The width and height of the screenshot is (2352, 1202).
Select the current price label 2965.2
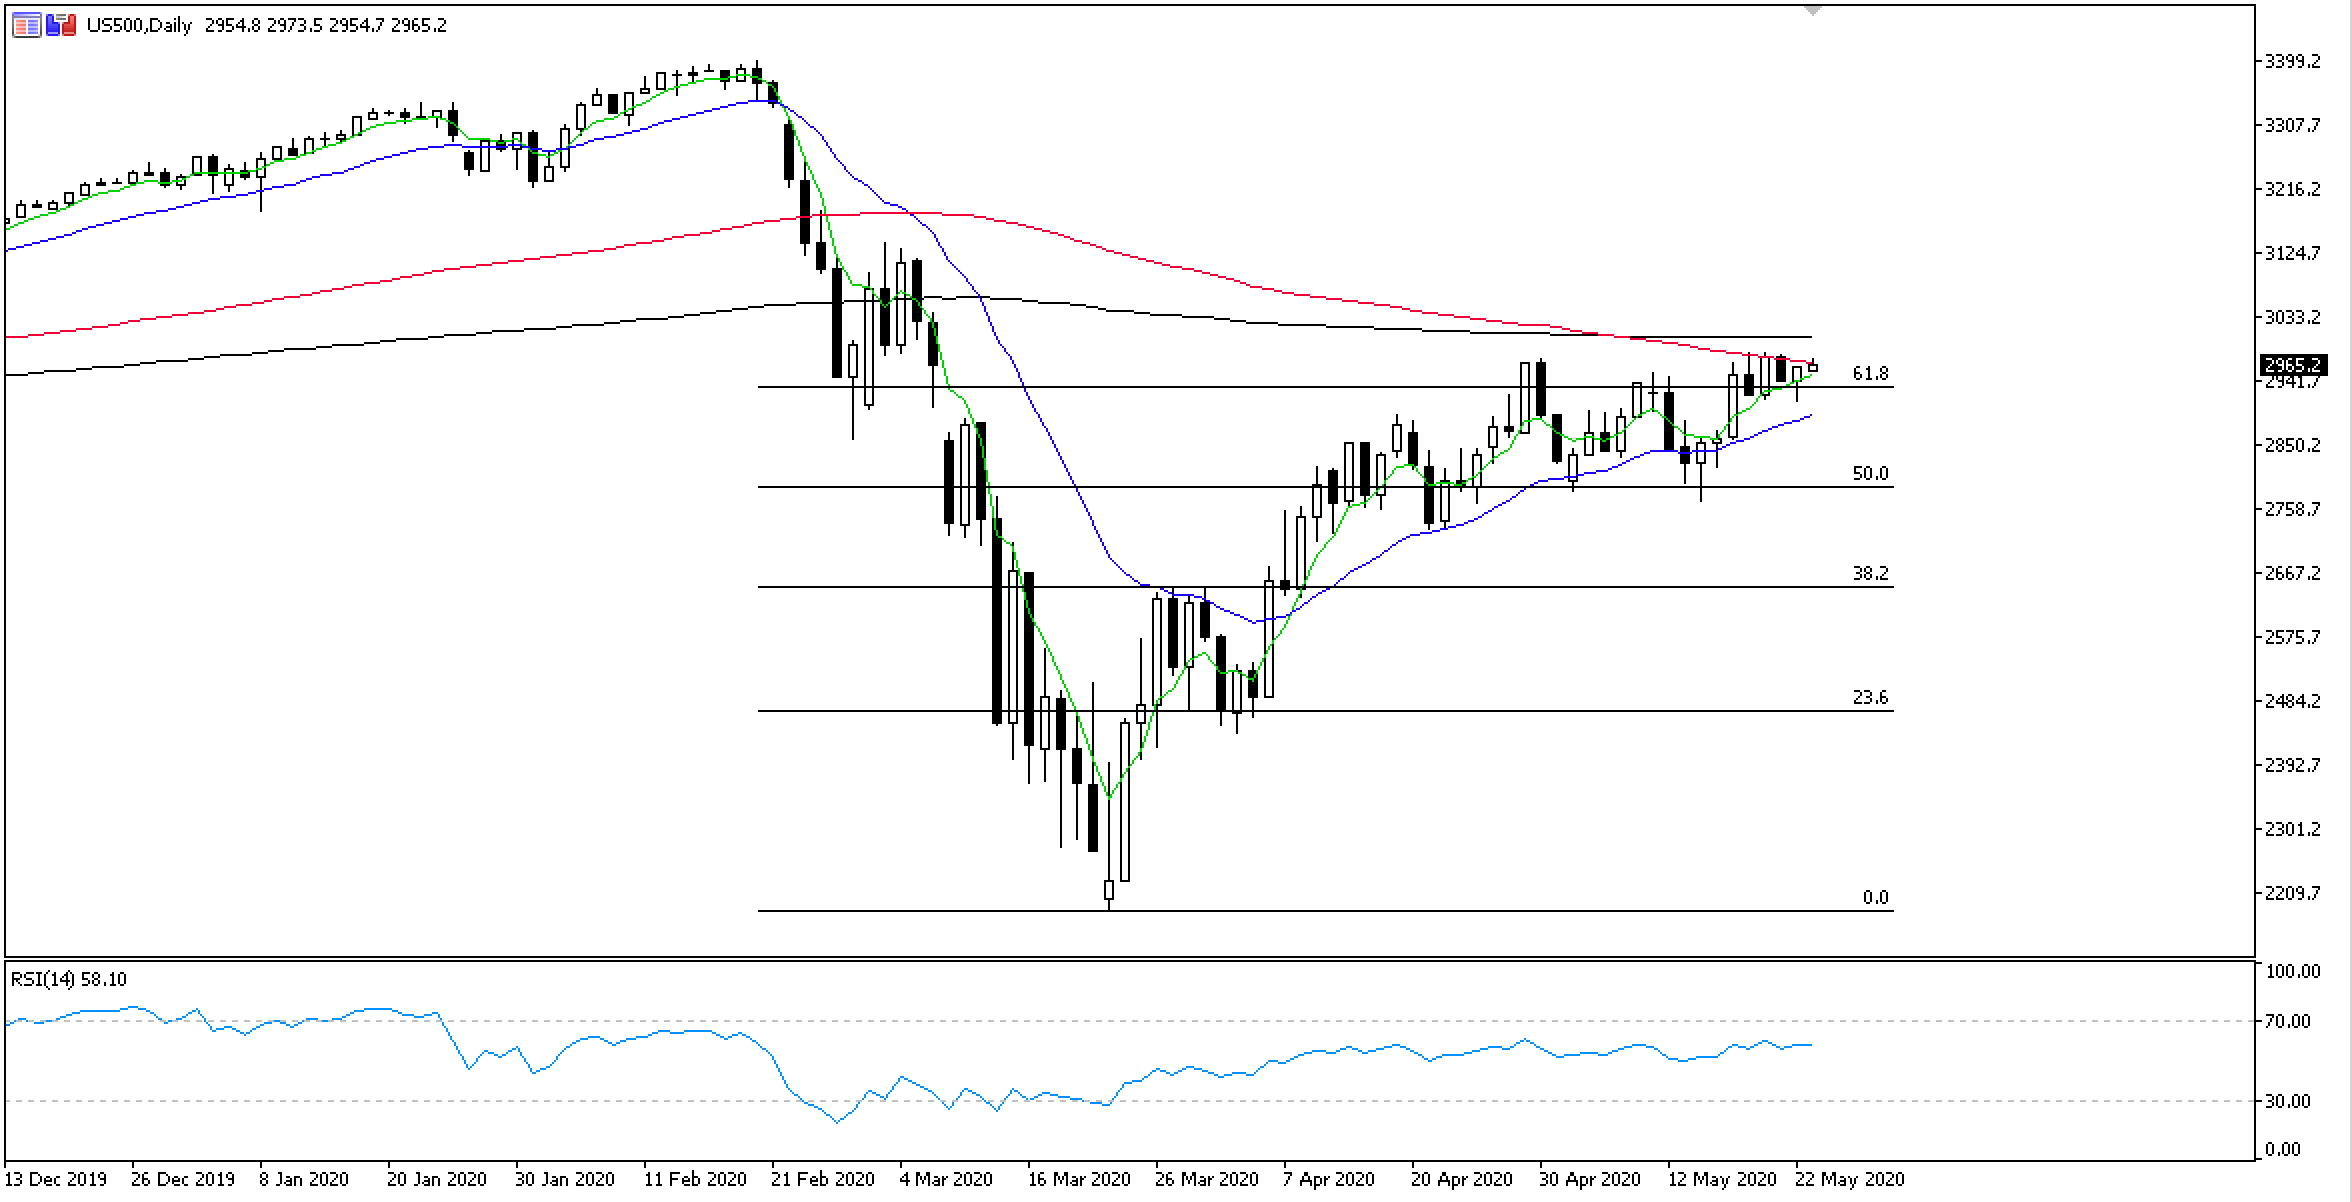[2292, 365]
